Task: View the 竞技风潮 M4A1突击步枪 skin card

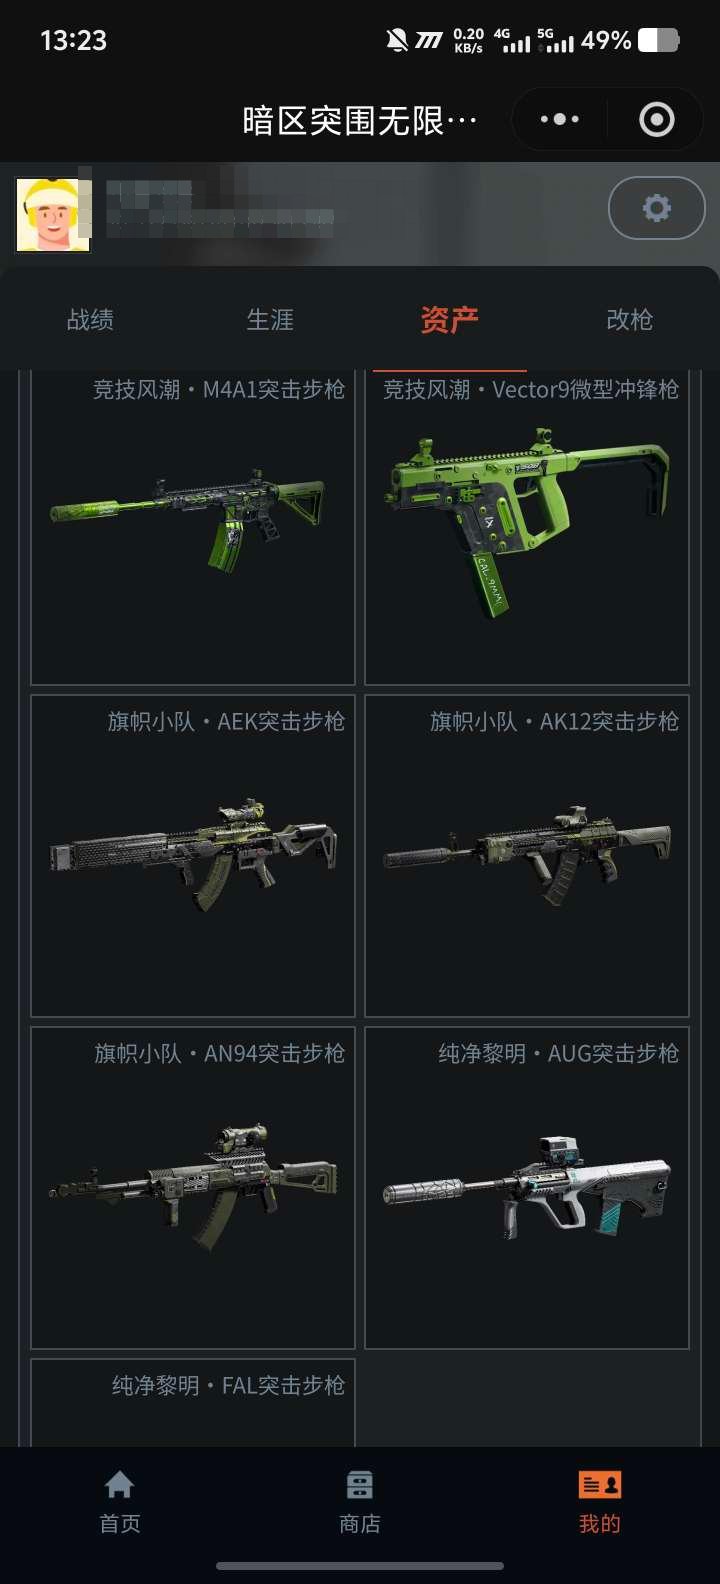Action: (193, 527)
